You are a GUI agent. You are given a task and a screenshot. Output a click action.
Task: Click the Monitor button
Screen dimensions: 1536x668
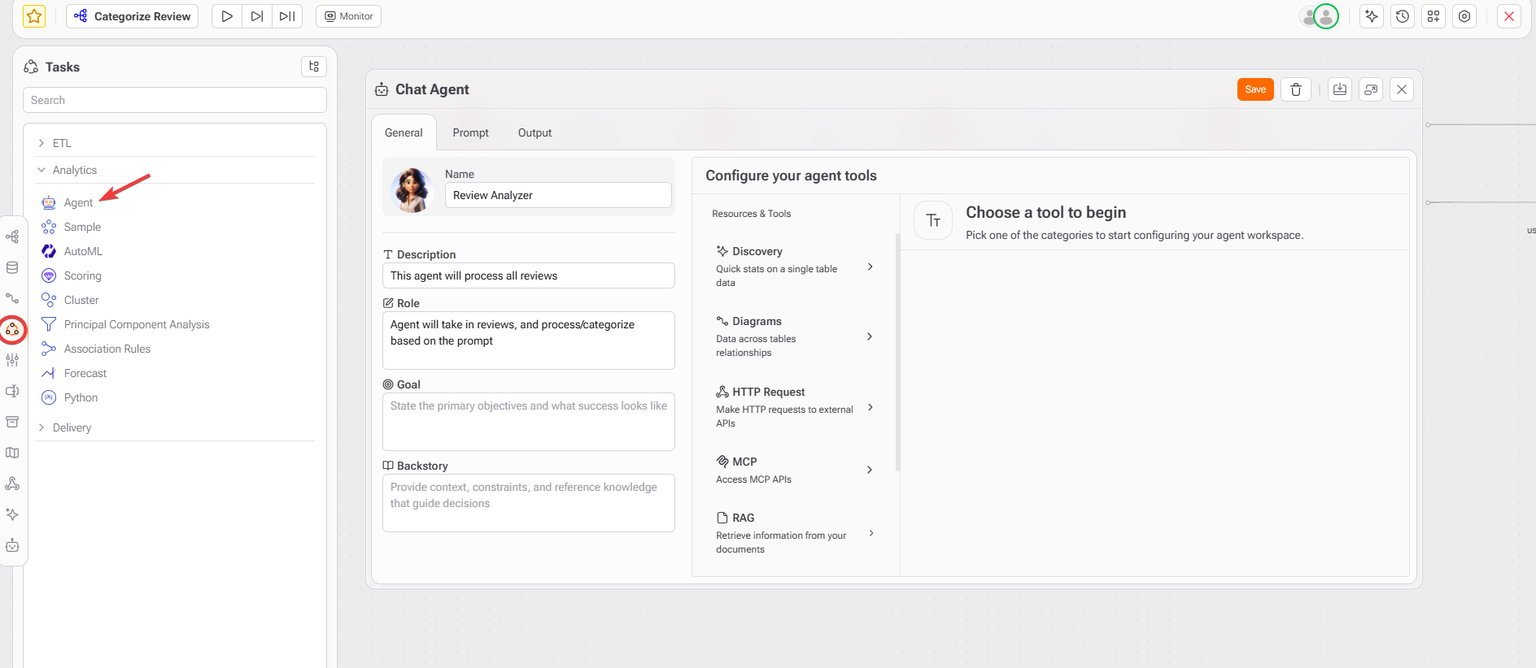348,16
